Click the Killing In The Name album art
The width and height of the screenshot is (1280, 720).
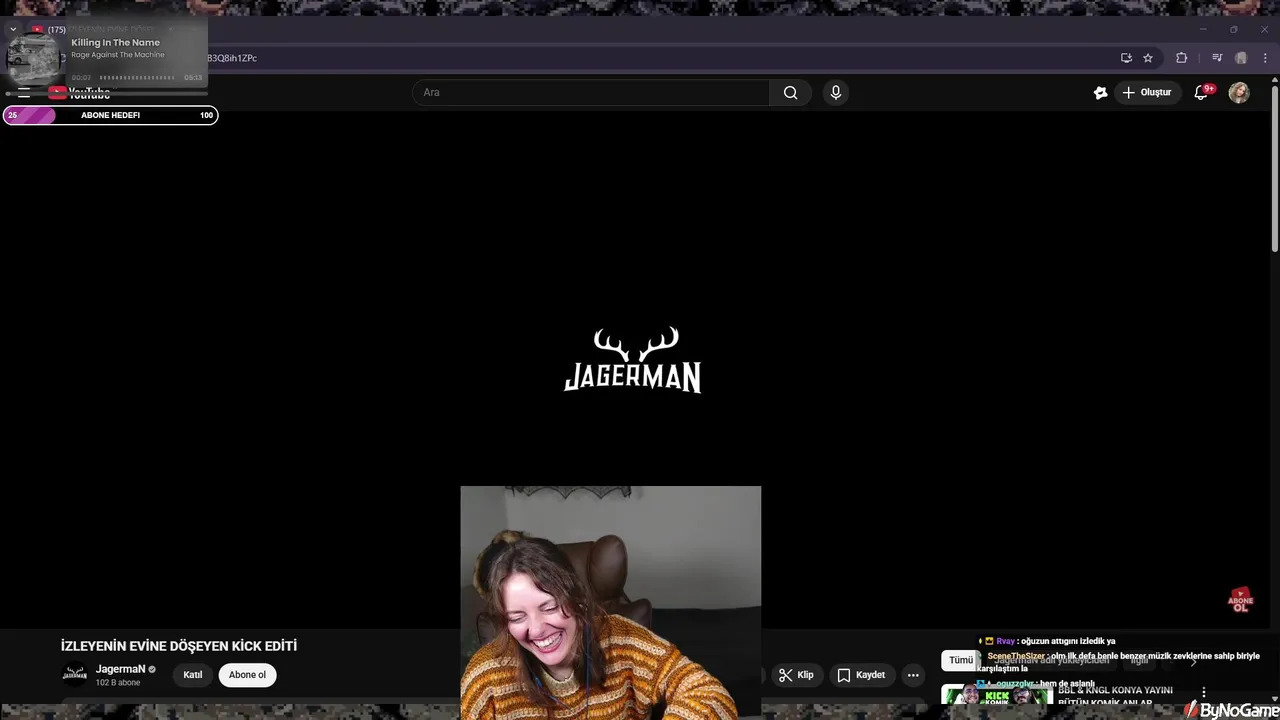coord(34,60)
